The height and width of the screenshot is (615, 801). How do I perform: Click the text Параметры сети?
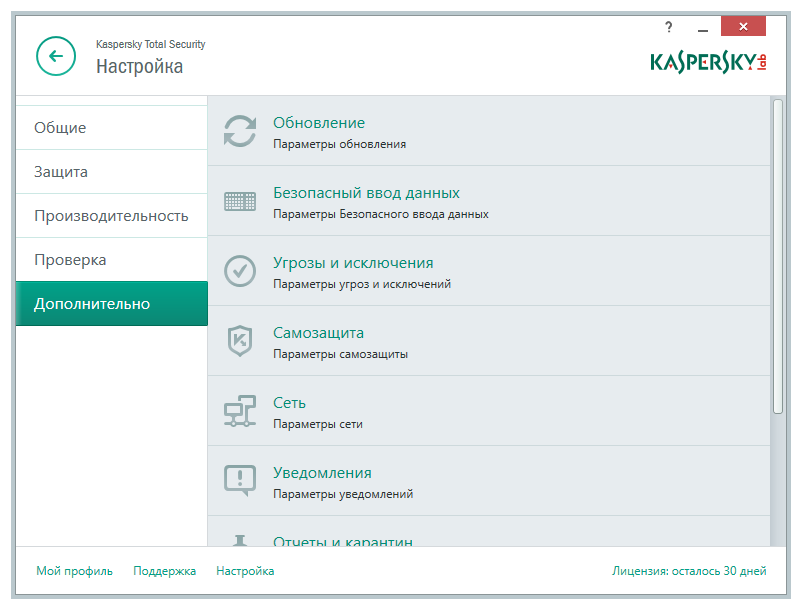click(318, 424)
